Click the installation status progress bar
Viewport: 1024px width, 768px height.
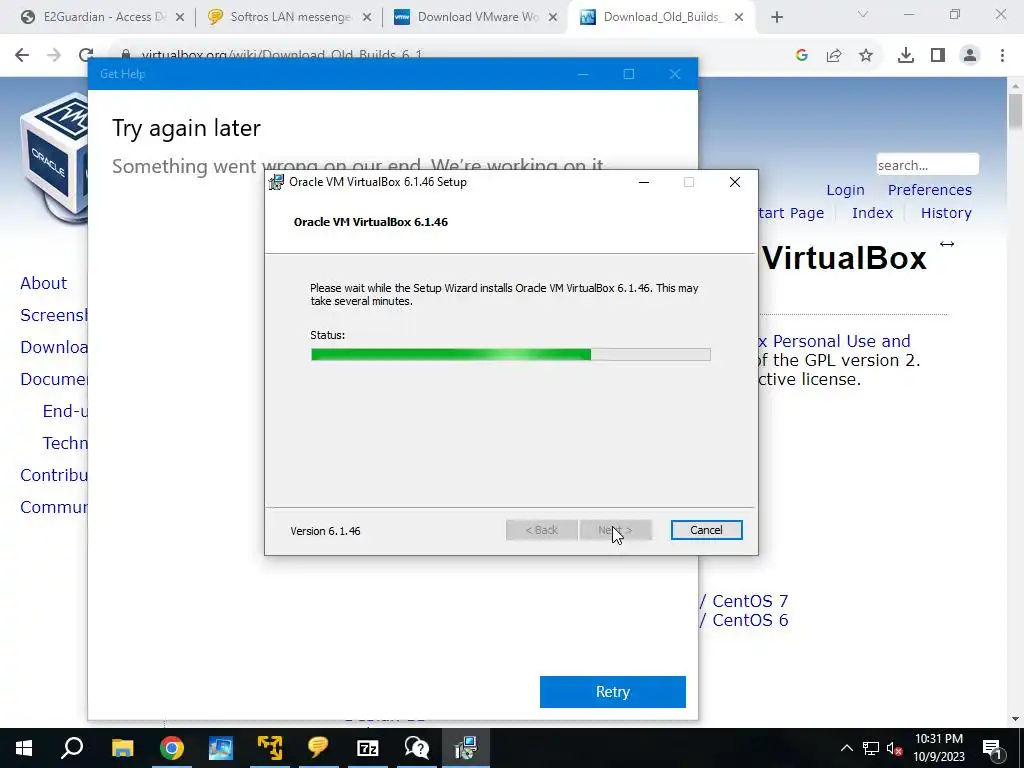511,355
